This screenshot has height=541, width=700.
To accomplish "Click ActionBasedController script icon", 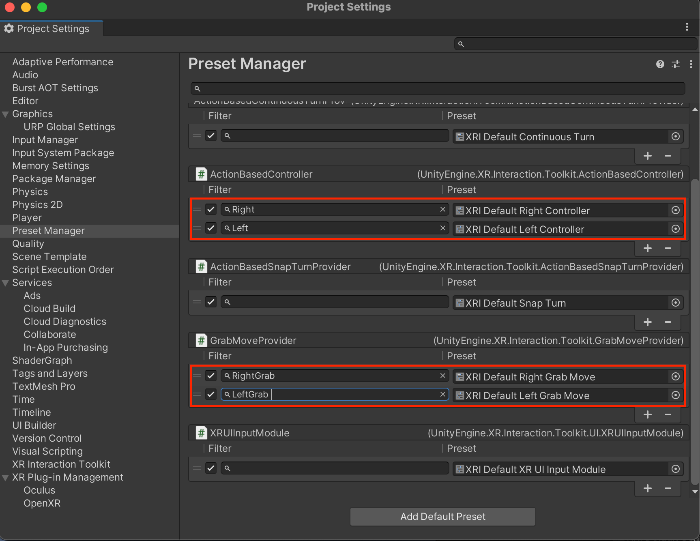I will [x=201, y=174].
